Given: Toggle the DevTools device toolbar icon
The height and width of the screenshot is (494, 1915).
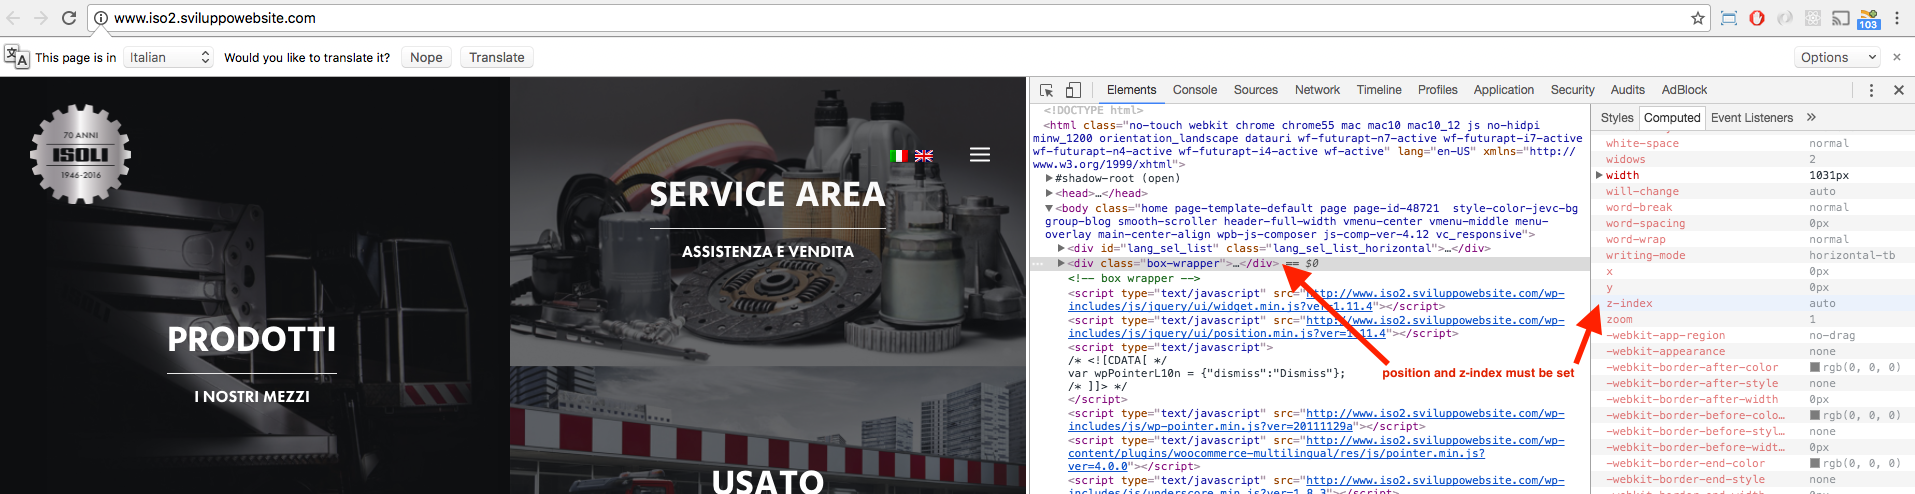Looking at the screenshot, I should pyautogui.click(x=1073, y=90).
